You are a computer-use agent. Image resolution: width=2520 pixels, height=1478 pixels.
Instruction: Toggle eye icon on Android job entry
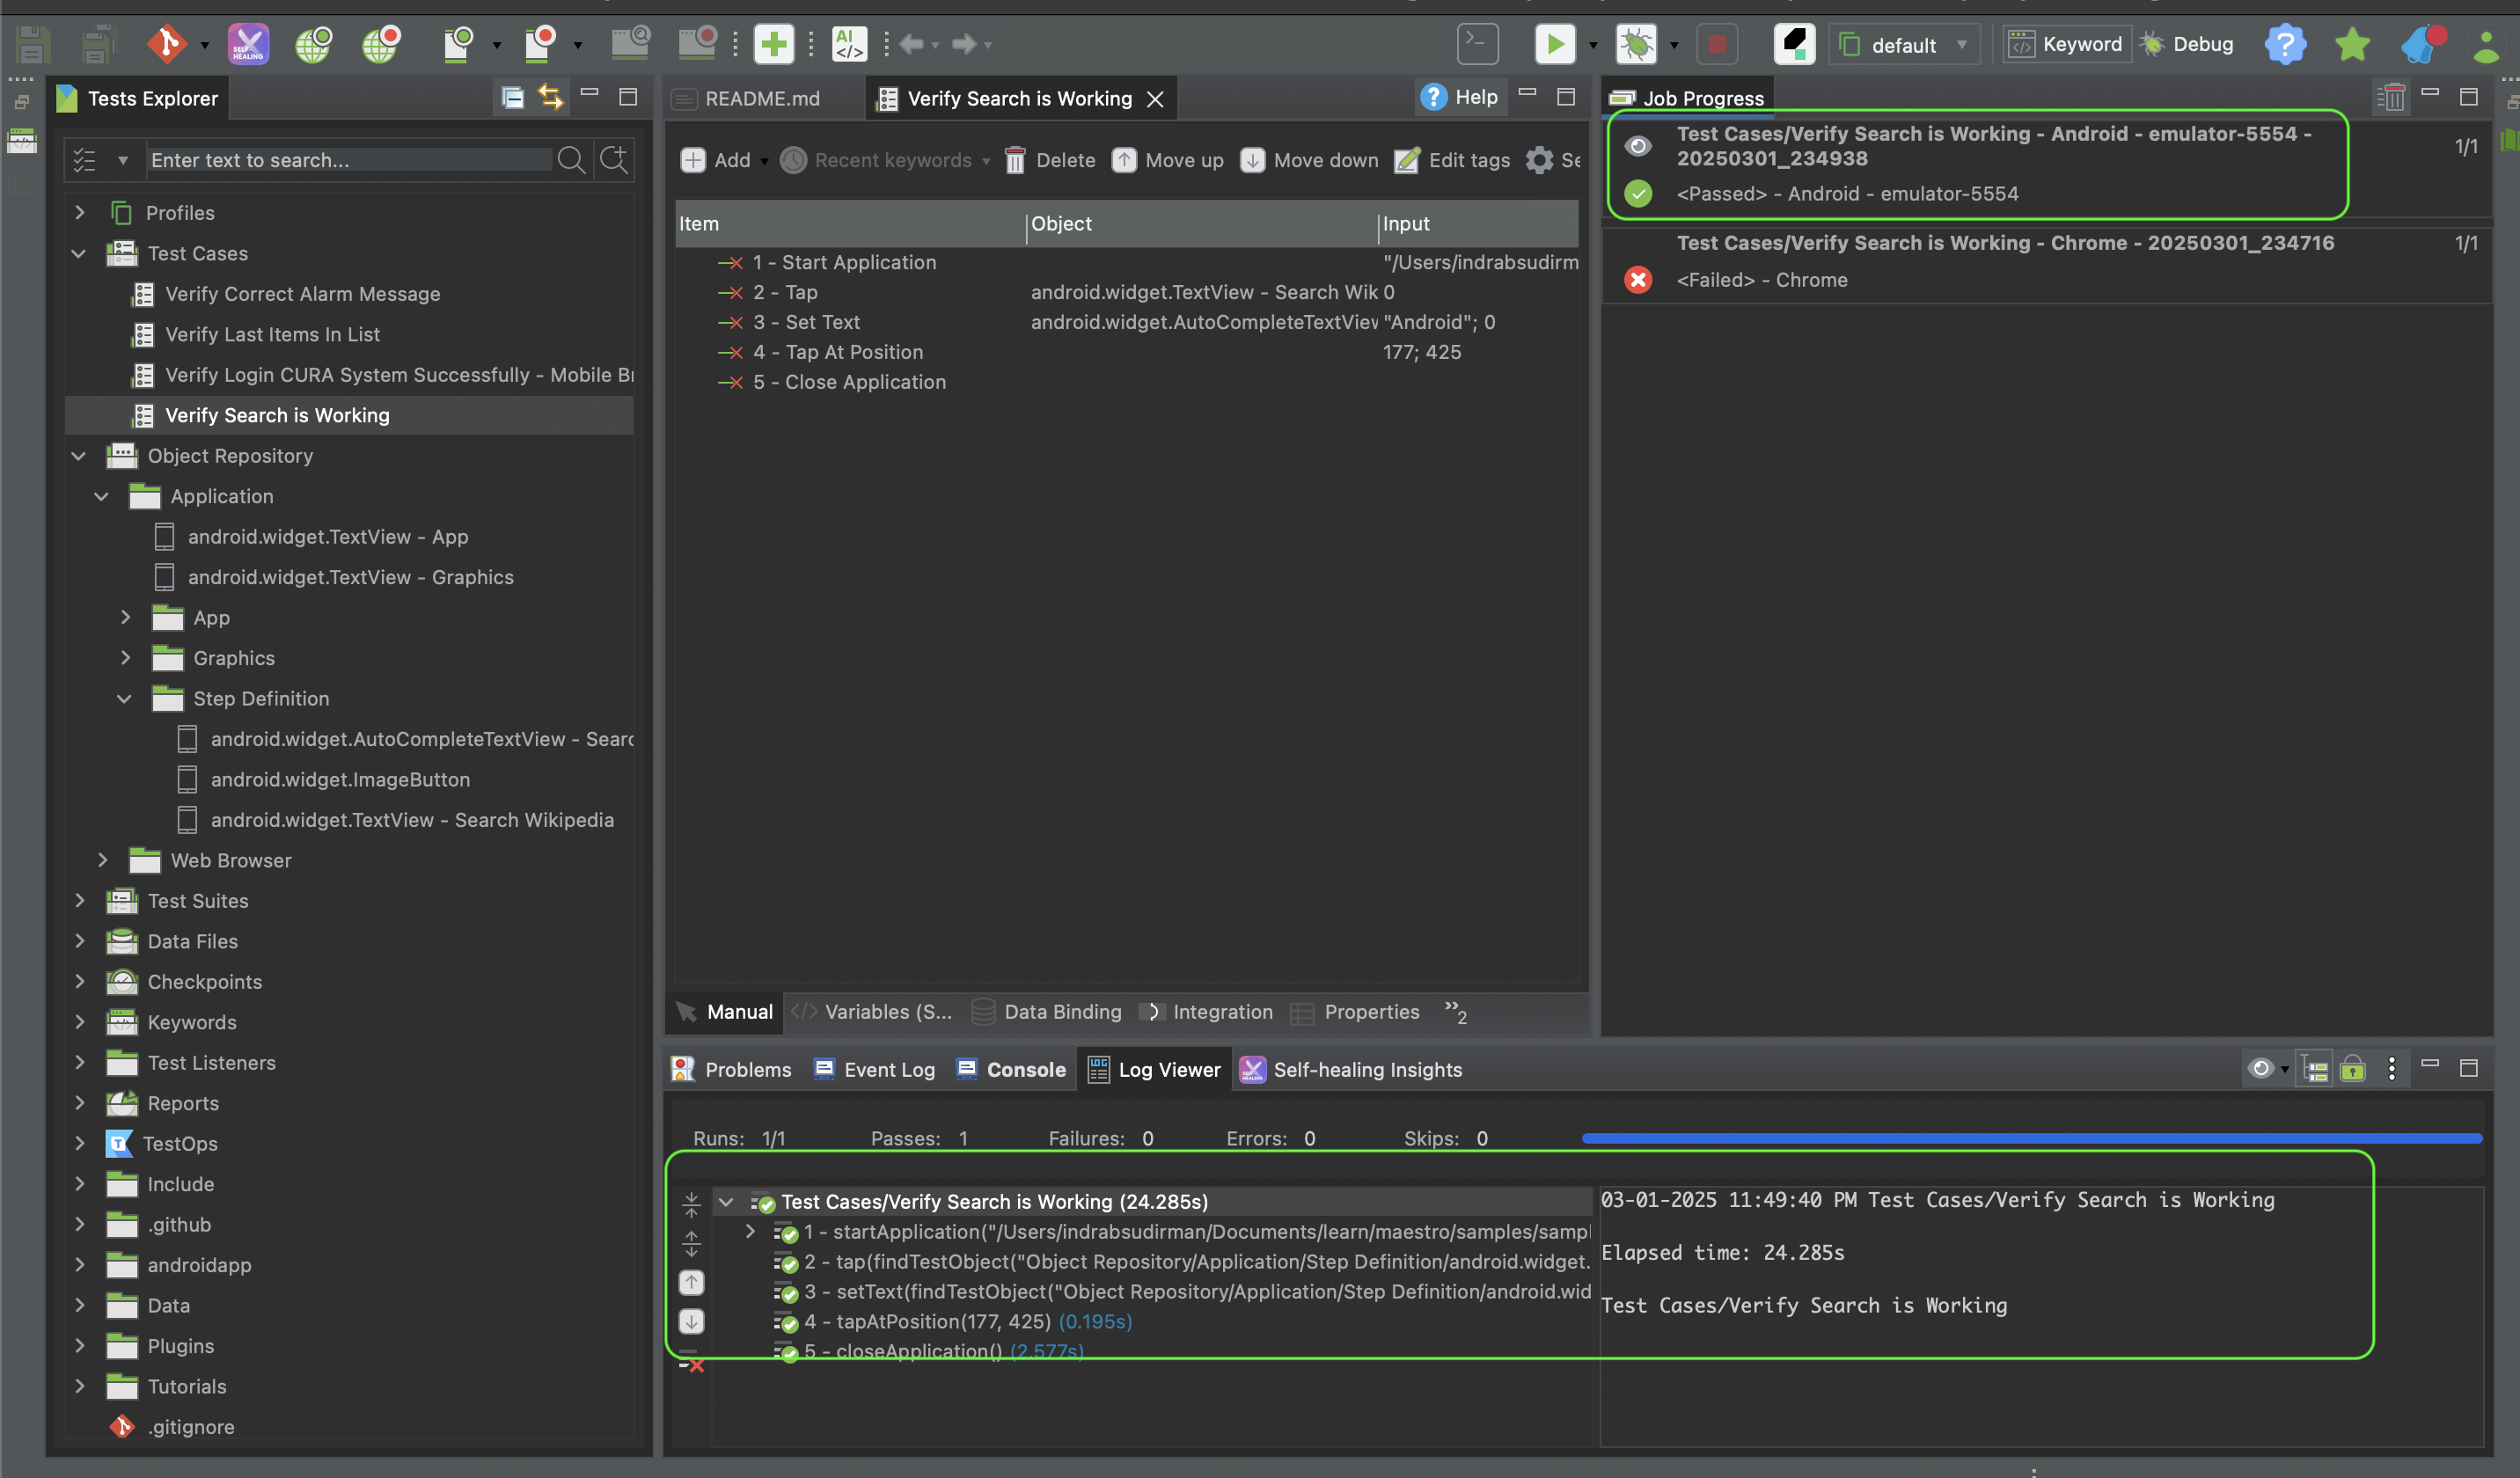(x=1637, y=146)
